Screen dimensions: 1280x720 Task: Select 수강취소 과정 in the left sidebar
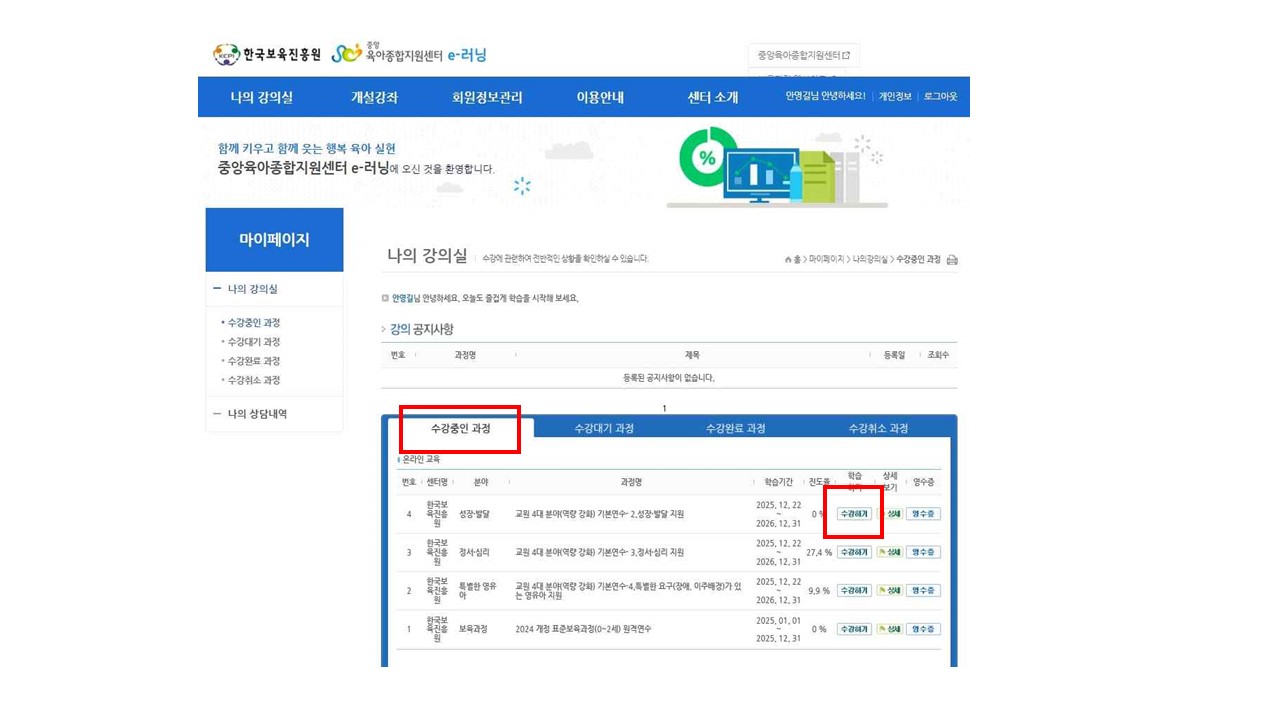[x=253, y=380]
